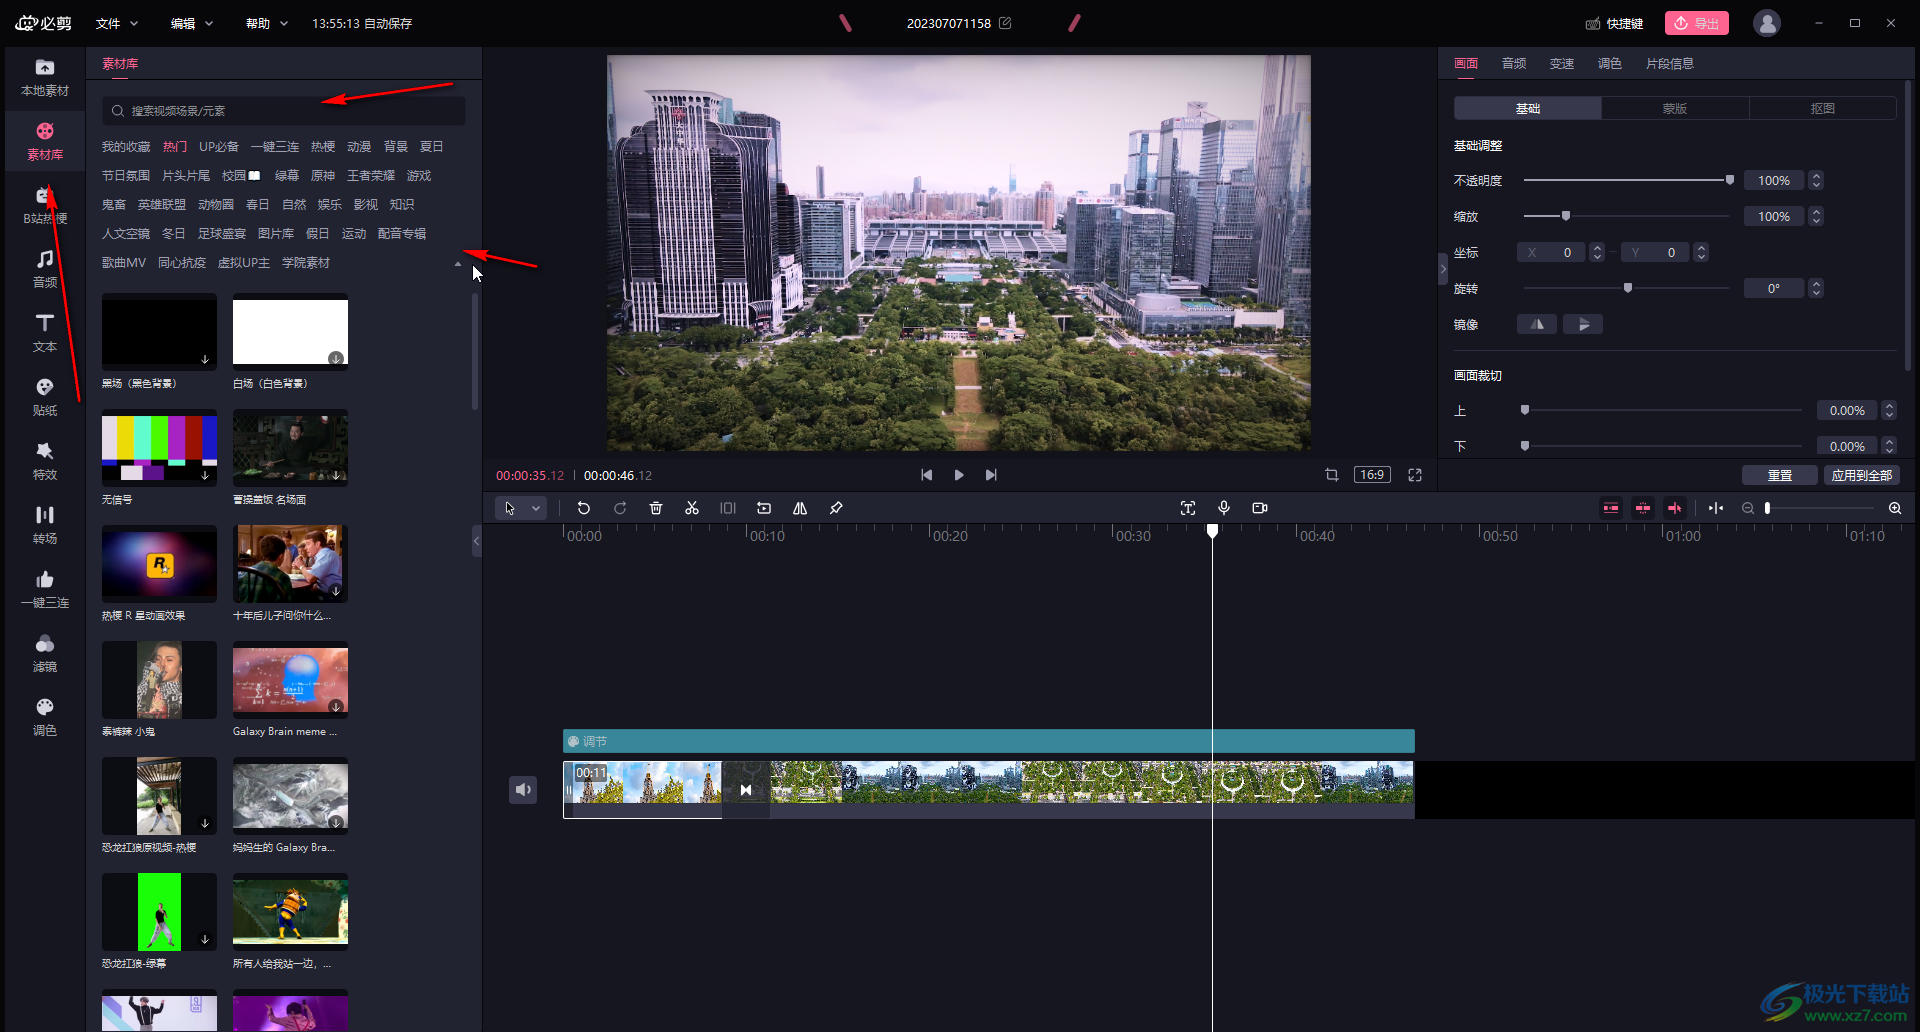This screenshot has height=1032, width=1920.
Task: Toggle linkage button in timeline toolbar
Action: tap(1675, 508)
